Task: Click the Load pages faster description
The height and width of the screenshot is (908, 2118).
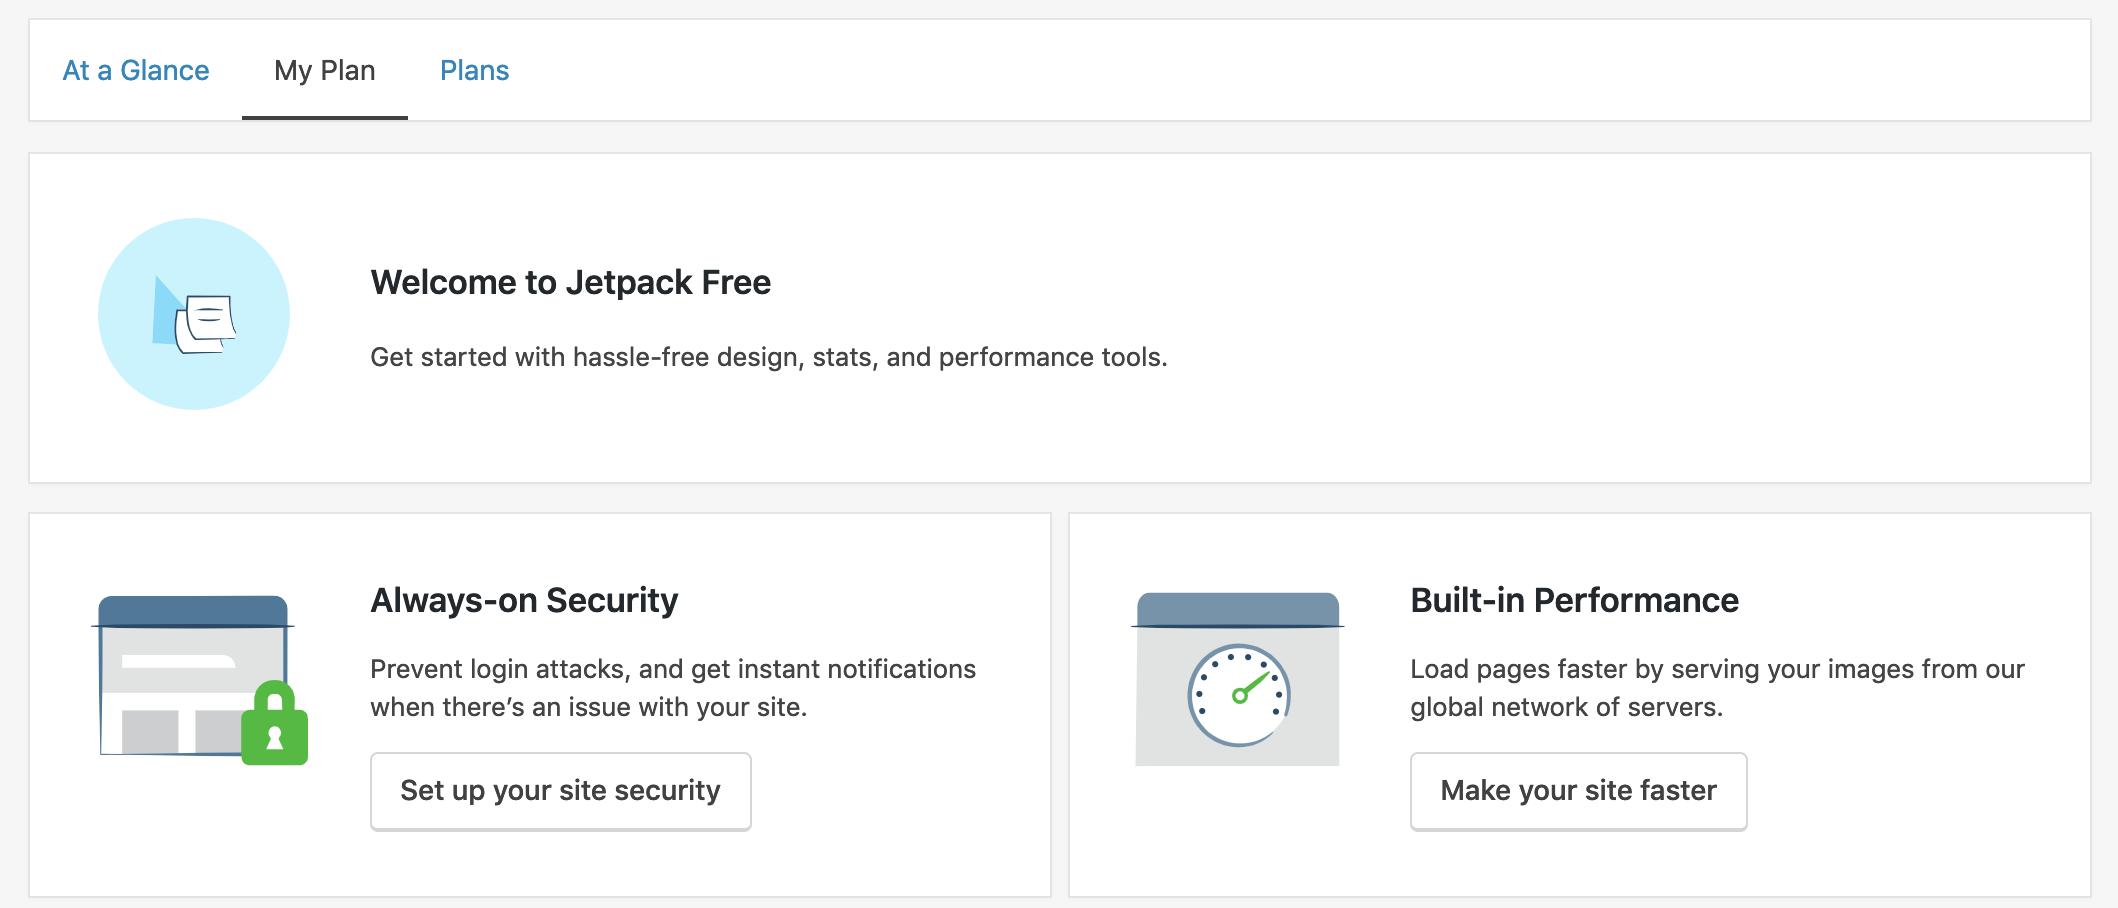Action: coord(1716,688)
